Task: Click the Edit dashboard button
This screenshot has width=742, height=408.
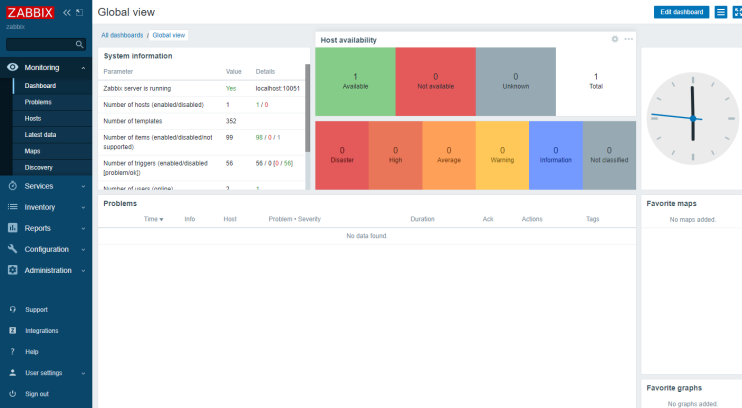Action: click(x=680, y=12)
